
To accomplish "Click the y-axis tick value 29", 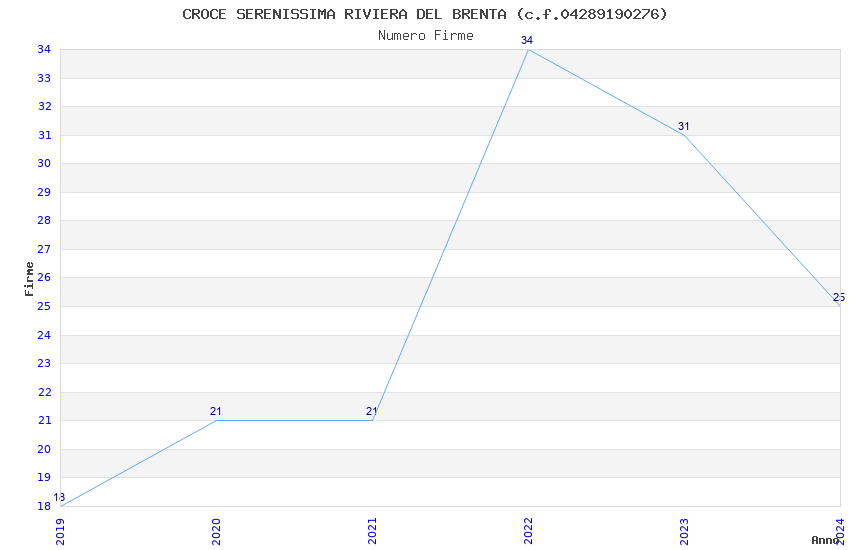I will [44, 192].
